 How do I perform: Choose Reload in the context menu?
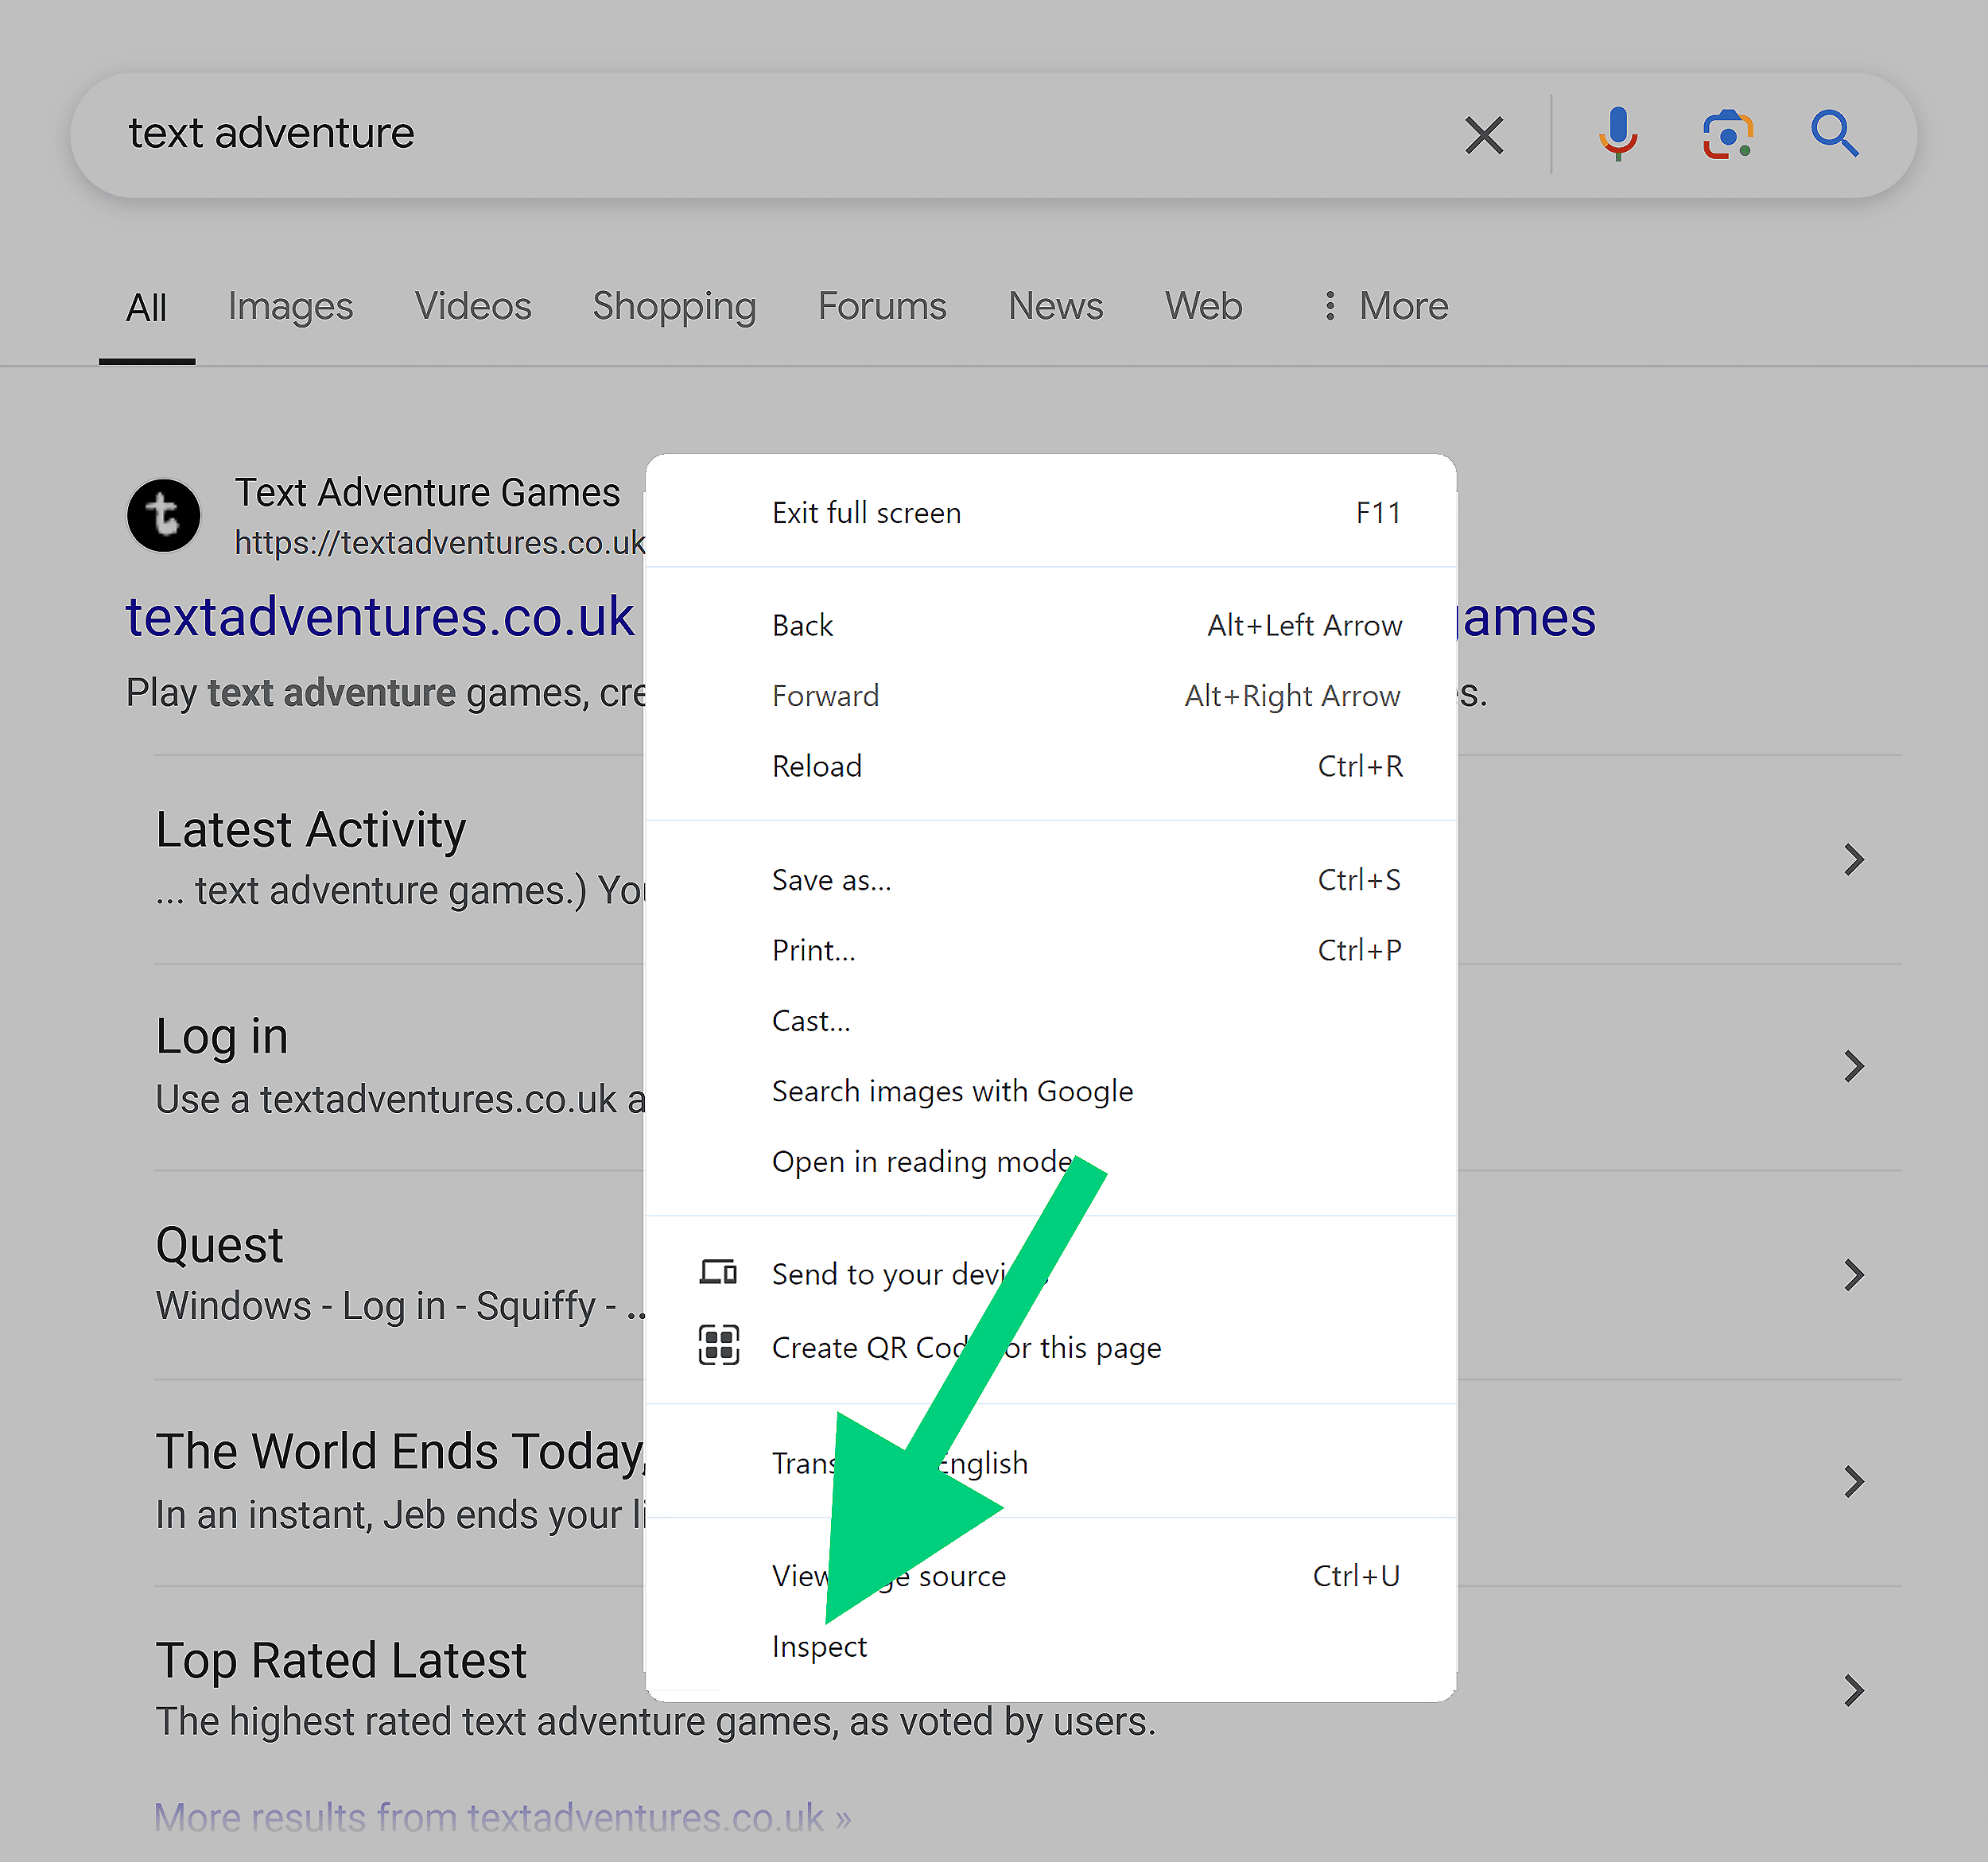(1051, 766)
